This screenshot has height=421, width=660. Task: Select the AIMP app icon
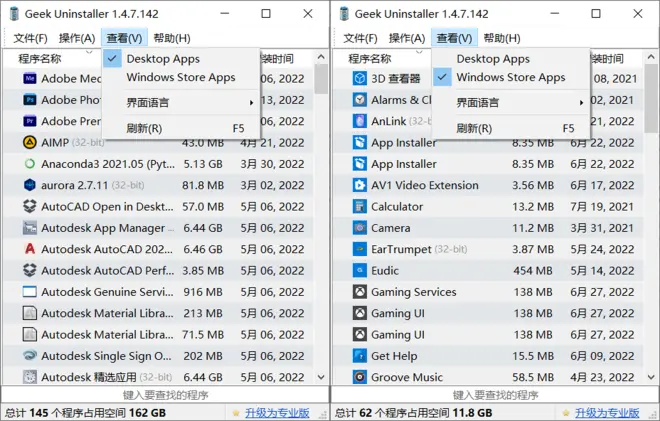29,143
